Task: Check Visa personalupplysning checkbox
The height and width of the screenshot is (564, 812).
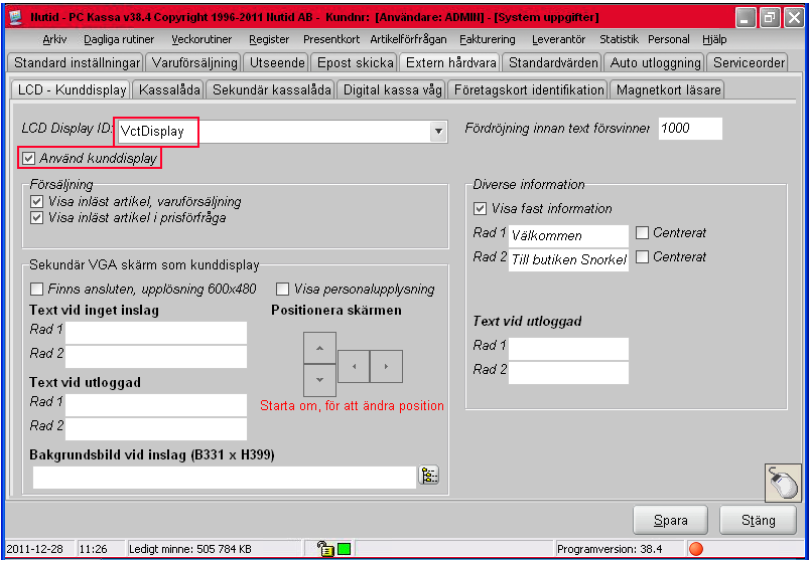Action: tap(283, 290)
